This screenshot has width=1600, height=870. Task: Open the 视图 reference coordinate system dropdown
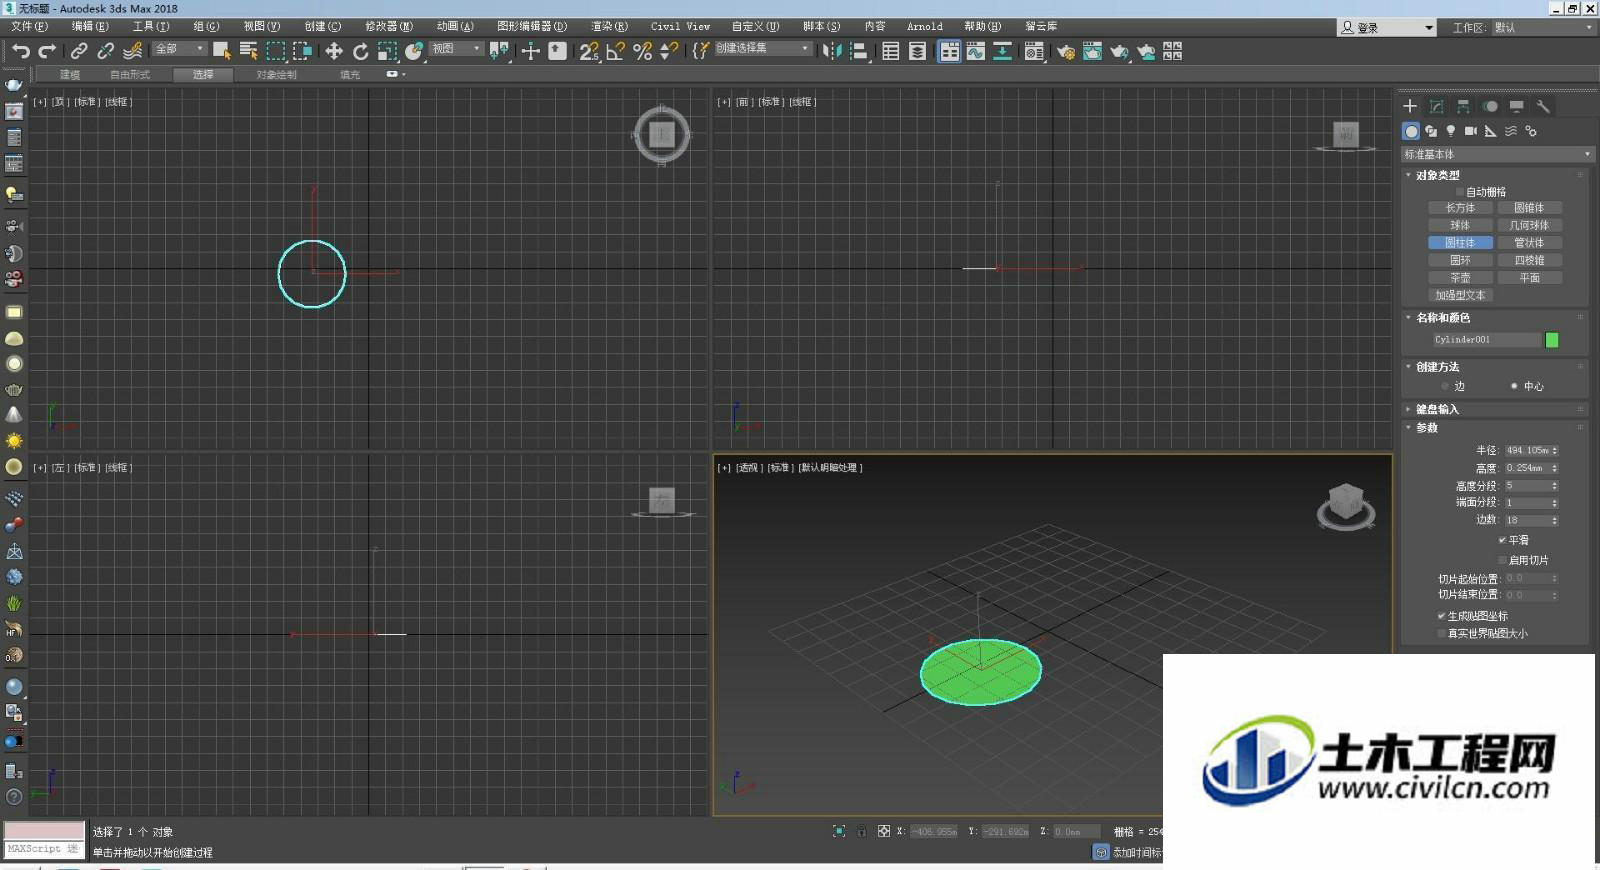[x=456, y=49]
